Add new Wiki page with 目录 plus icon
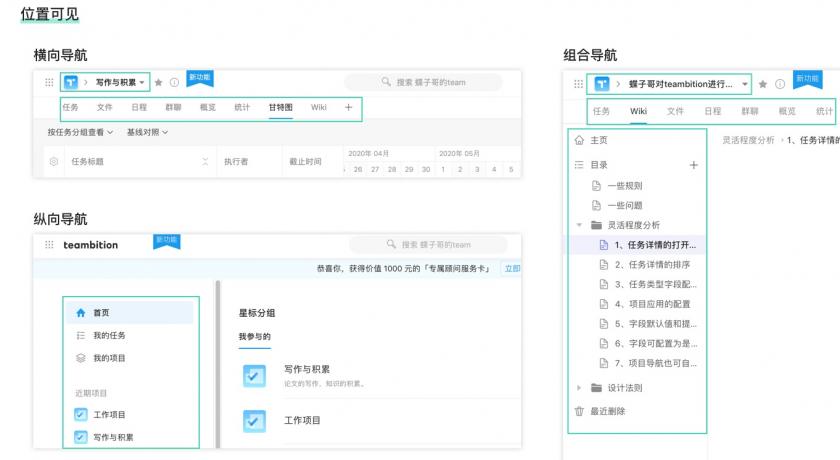Image resolution: width=840 pixels, height=460 pixels. 693,165
